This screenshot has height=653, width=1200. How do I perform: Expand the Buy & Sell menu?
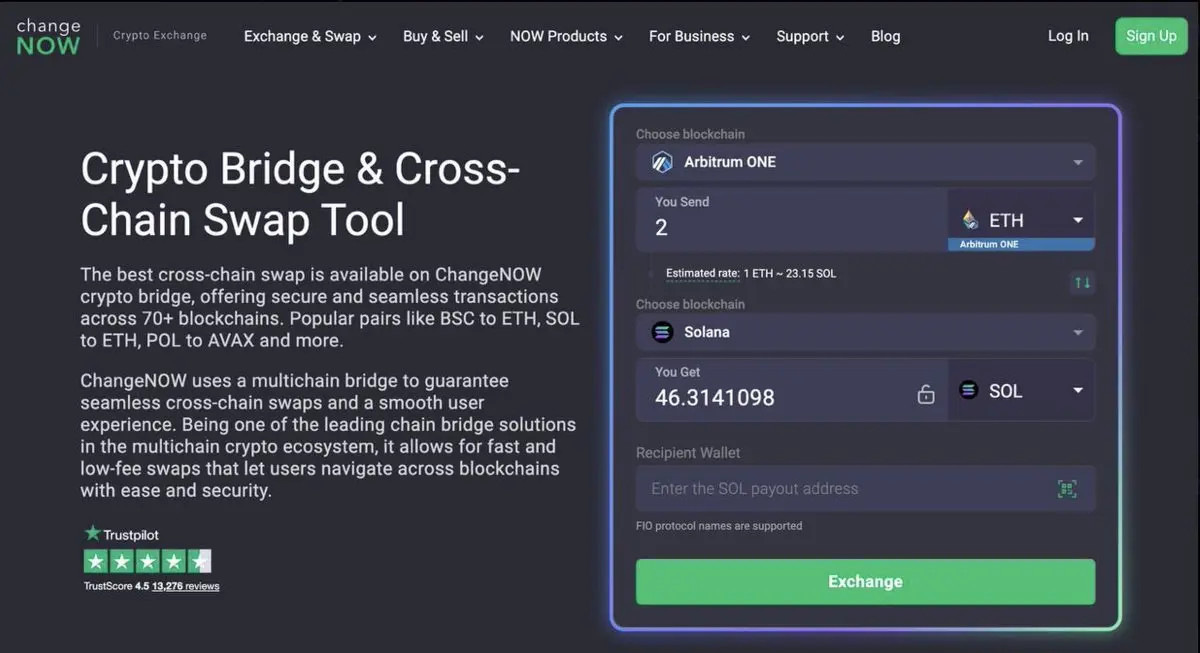point(443,36)
